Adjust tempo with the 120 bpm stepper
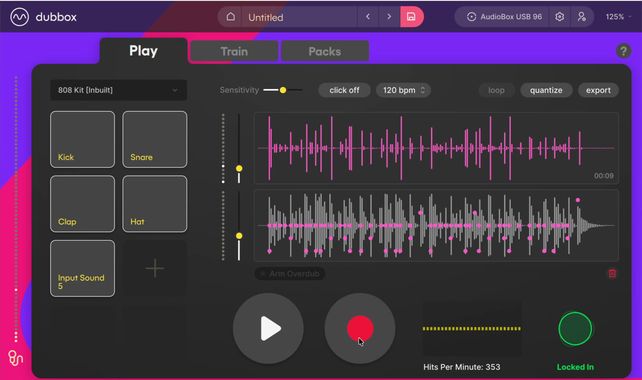This screenshot has height=380, width=642. pyautogui.click(x=403, y=90)
